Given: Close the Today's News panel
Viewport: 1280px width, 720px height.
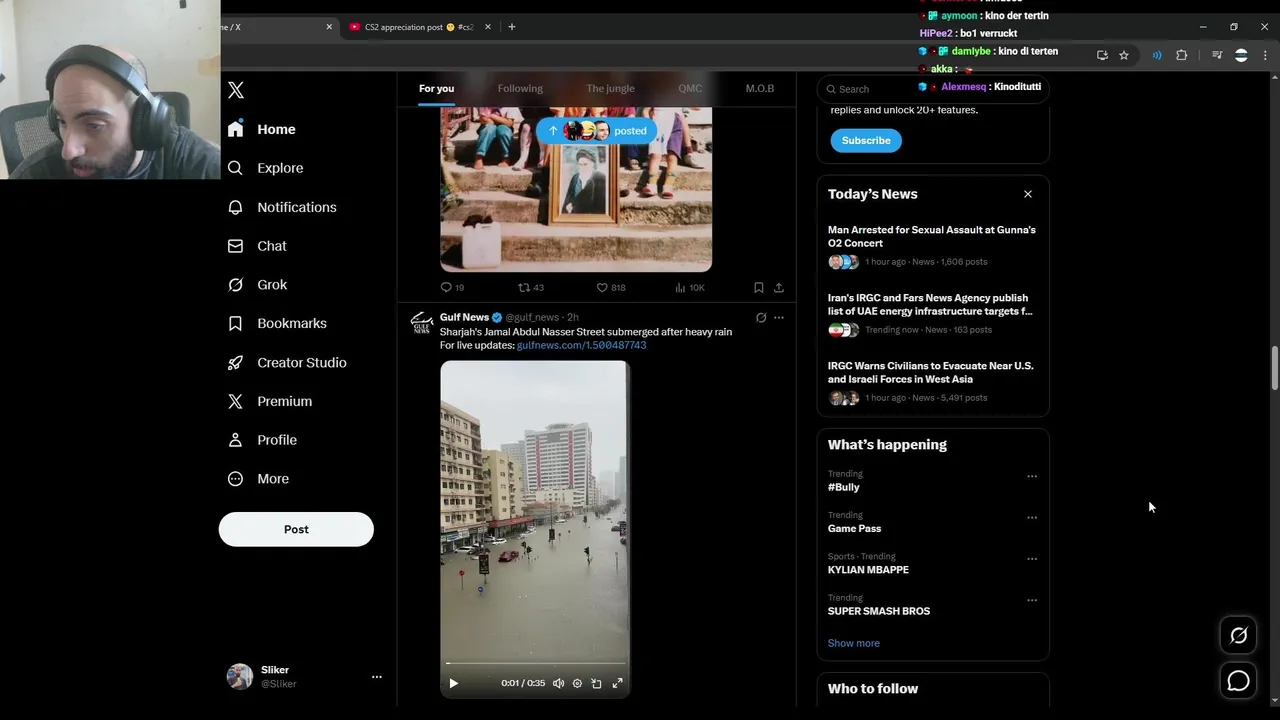Looking at the screenshot, I should (1028, 194).
